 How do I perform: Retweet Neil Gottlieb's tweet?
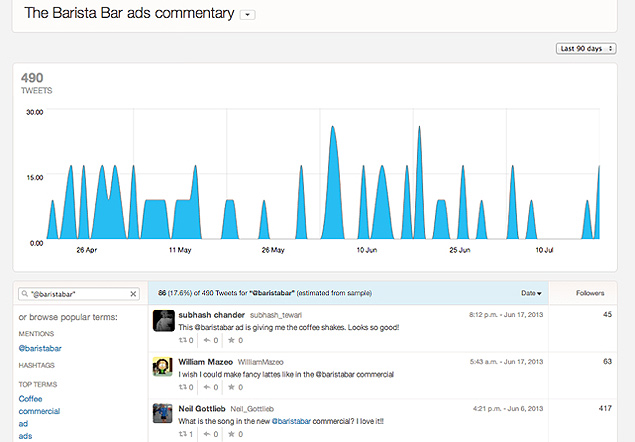point(186,434)
